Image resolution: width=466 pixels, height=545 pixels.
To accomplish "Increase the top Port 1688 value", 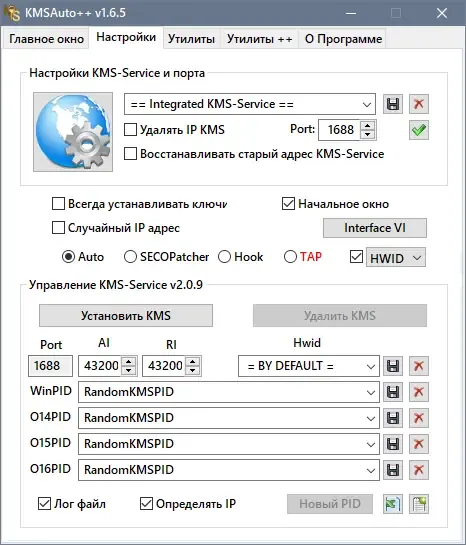I will click(x=368, y=125).
